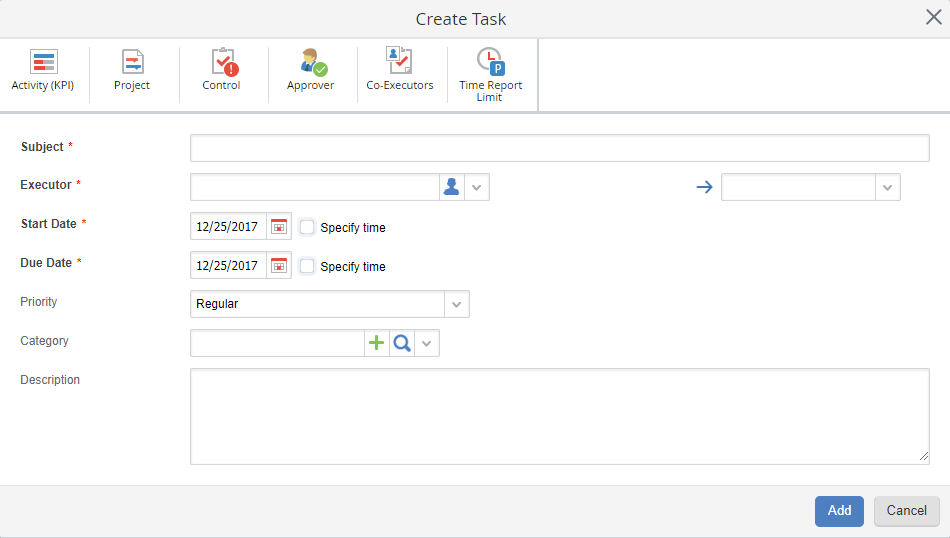Click the Co-Executors toolbar icon
Image resolution: width=950 pixels, height=538 pixels.
(400, 71)
